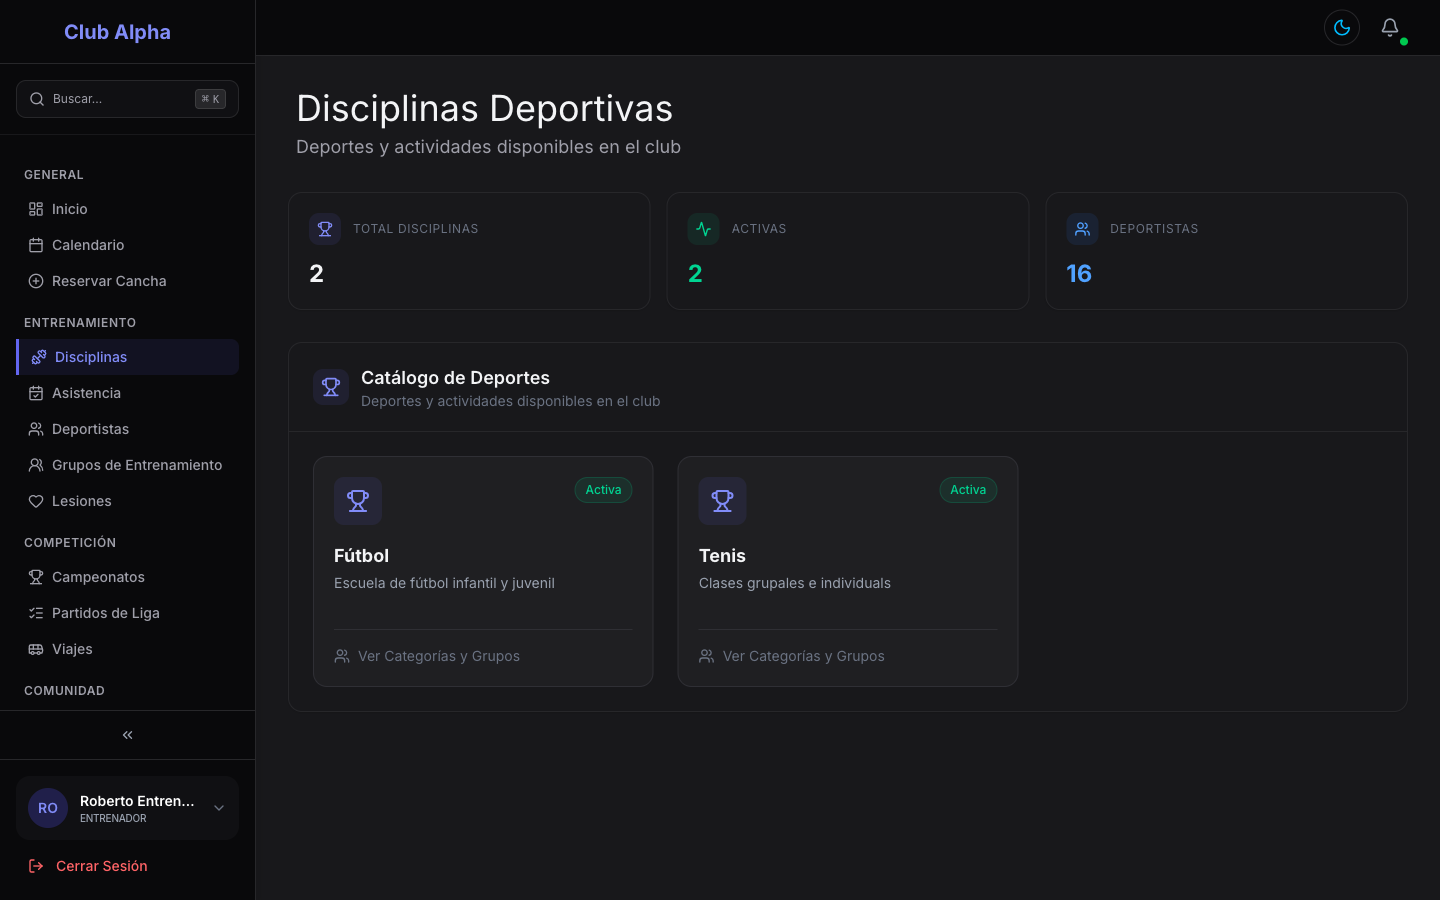The width and height of the screenshot is (1440, 900).
Task: Click the ⌘K shortcut badge
Action: click(210, 99)
